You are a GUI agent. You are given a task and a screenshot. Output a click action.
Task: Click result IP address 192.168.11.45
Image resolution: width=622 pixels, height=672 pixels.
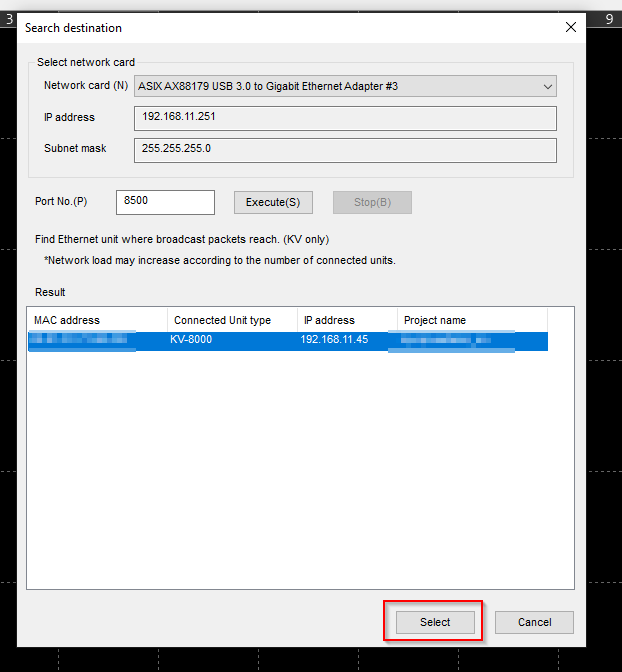(334, 339)
